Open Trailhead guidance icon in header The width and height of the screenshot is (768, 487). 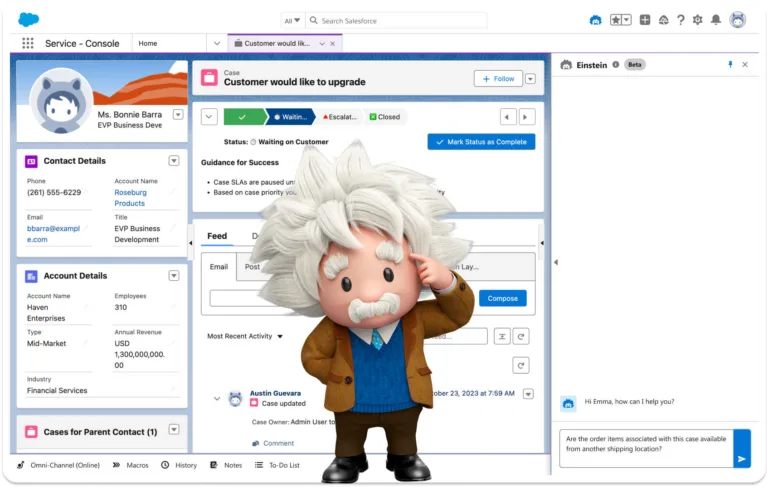click(x=663, y=20)
